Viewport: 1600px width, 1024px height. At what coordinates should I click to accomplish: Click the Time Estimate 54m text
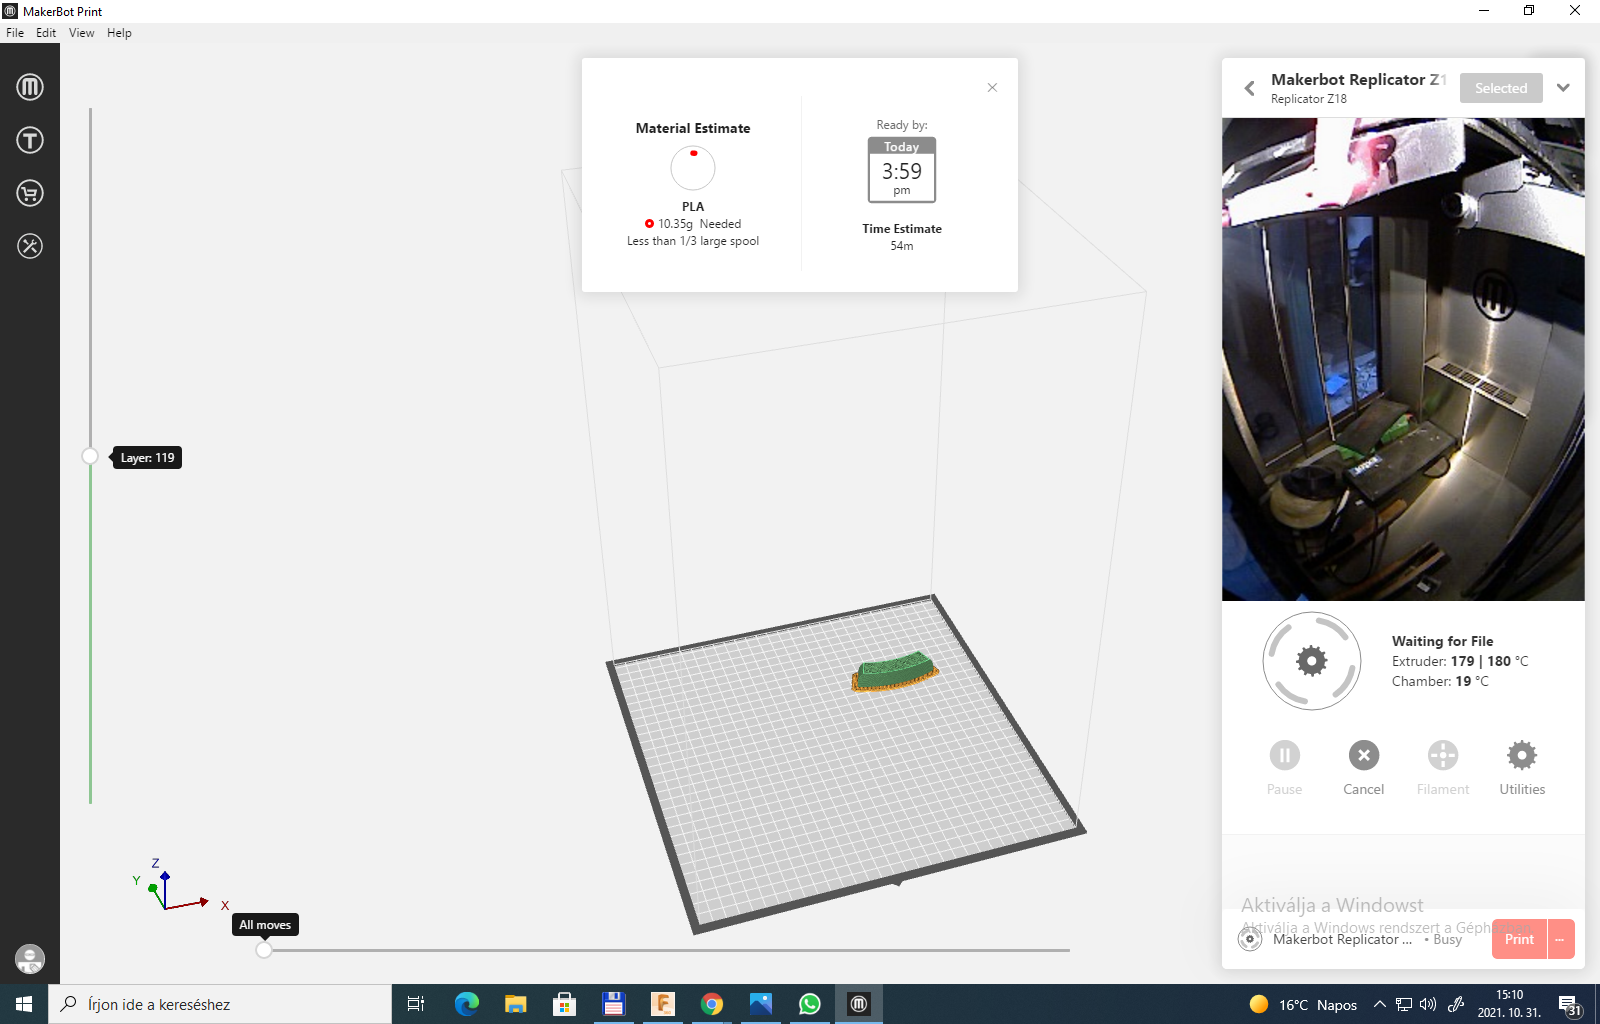(x=902, y=237)
